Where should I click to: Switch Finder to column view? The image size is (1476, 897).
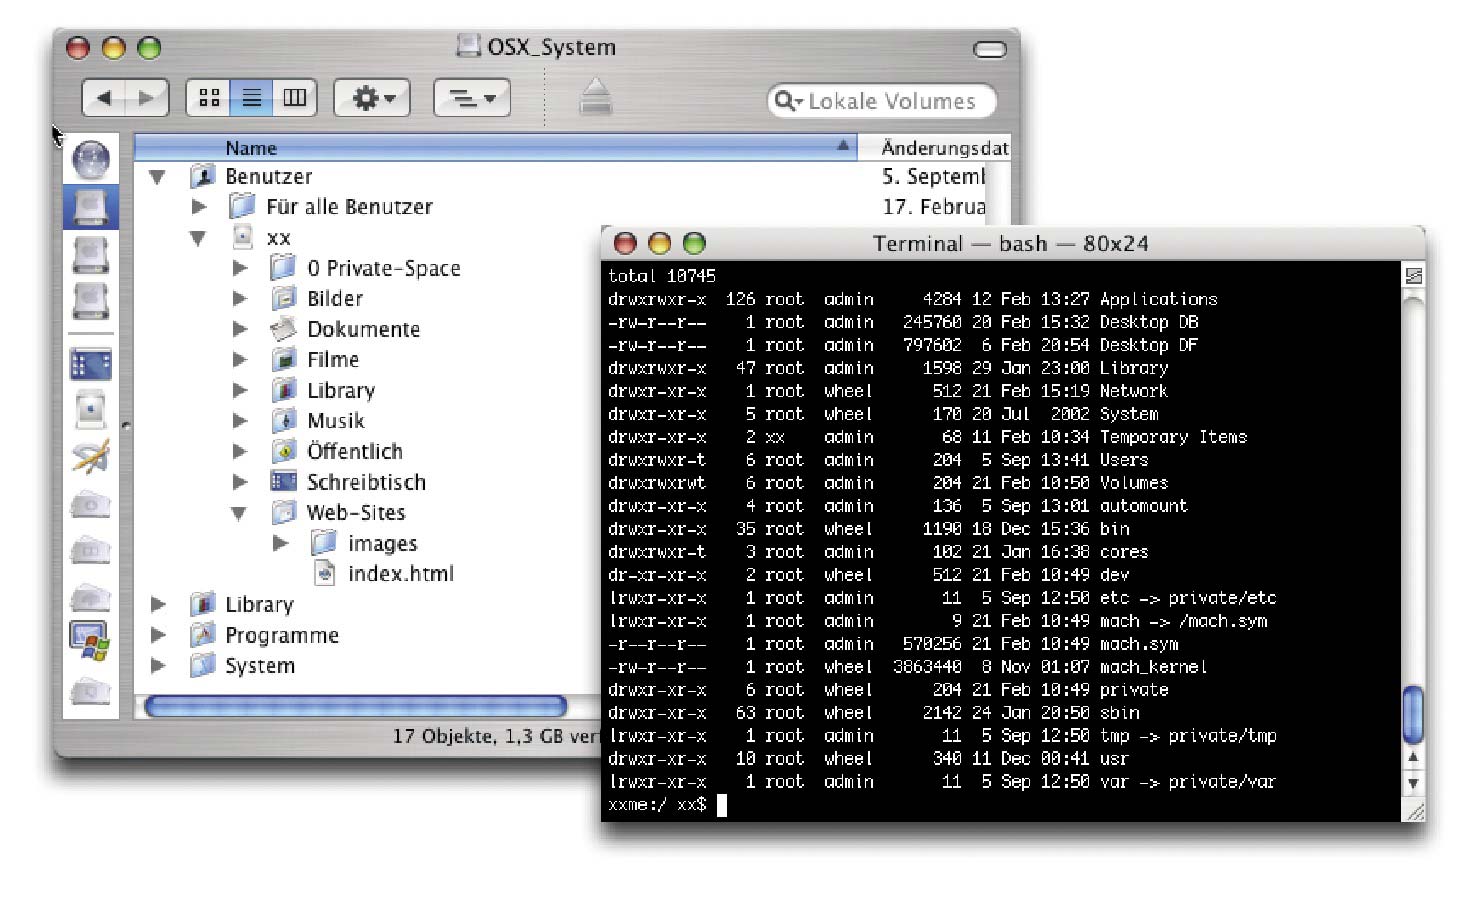point(294,98)
